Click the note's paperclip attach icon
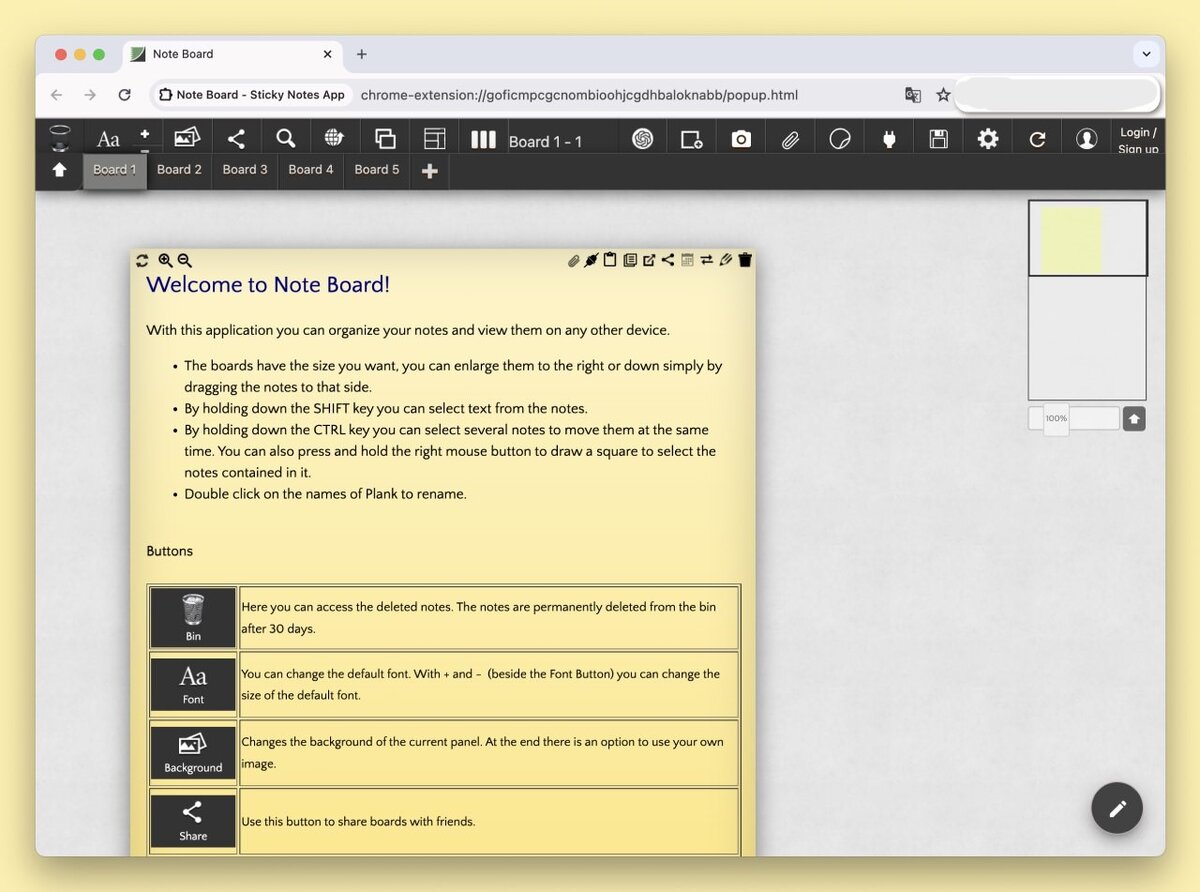 (x=573, y=260)
